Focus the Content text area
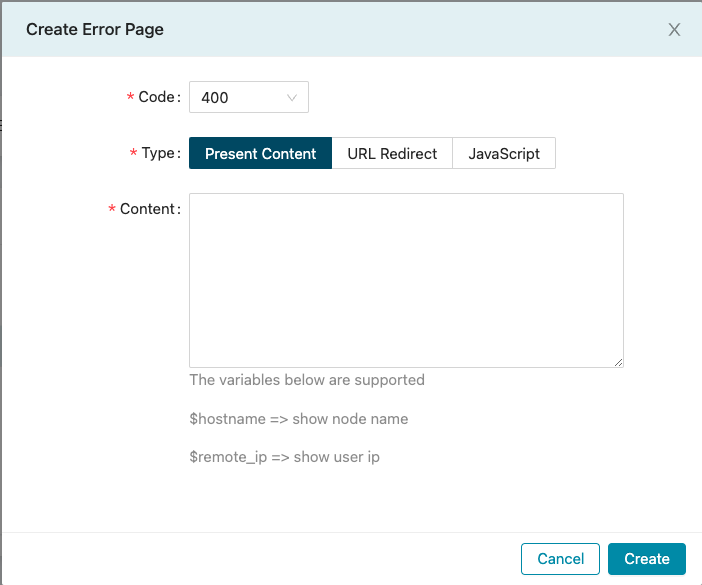The image size is (702, 585). 406,280
